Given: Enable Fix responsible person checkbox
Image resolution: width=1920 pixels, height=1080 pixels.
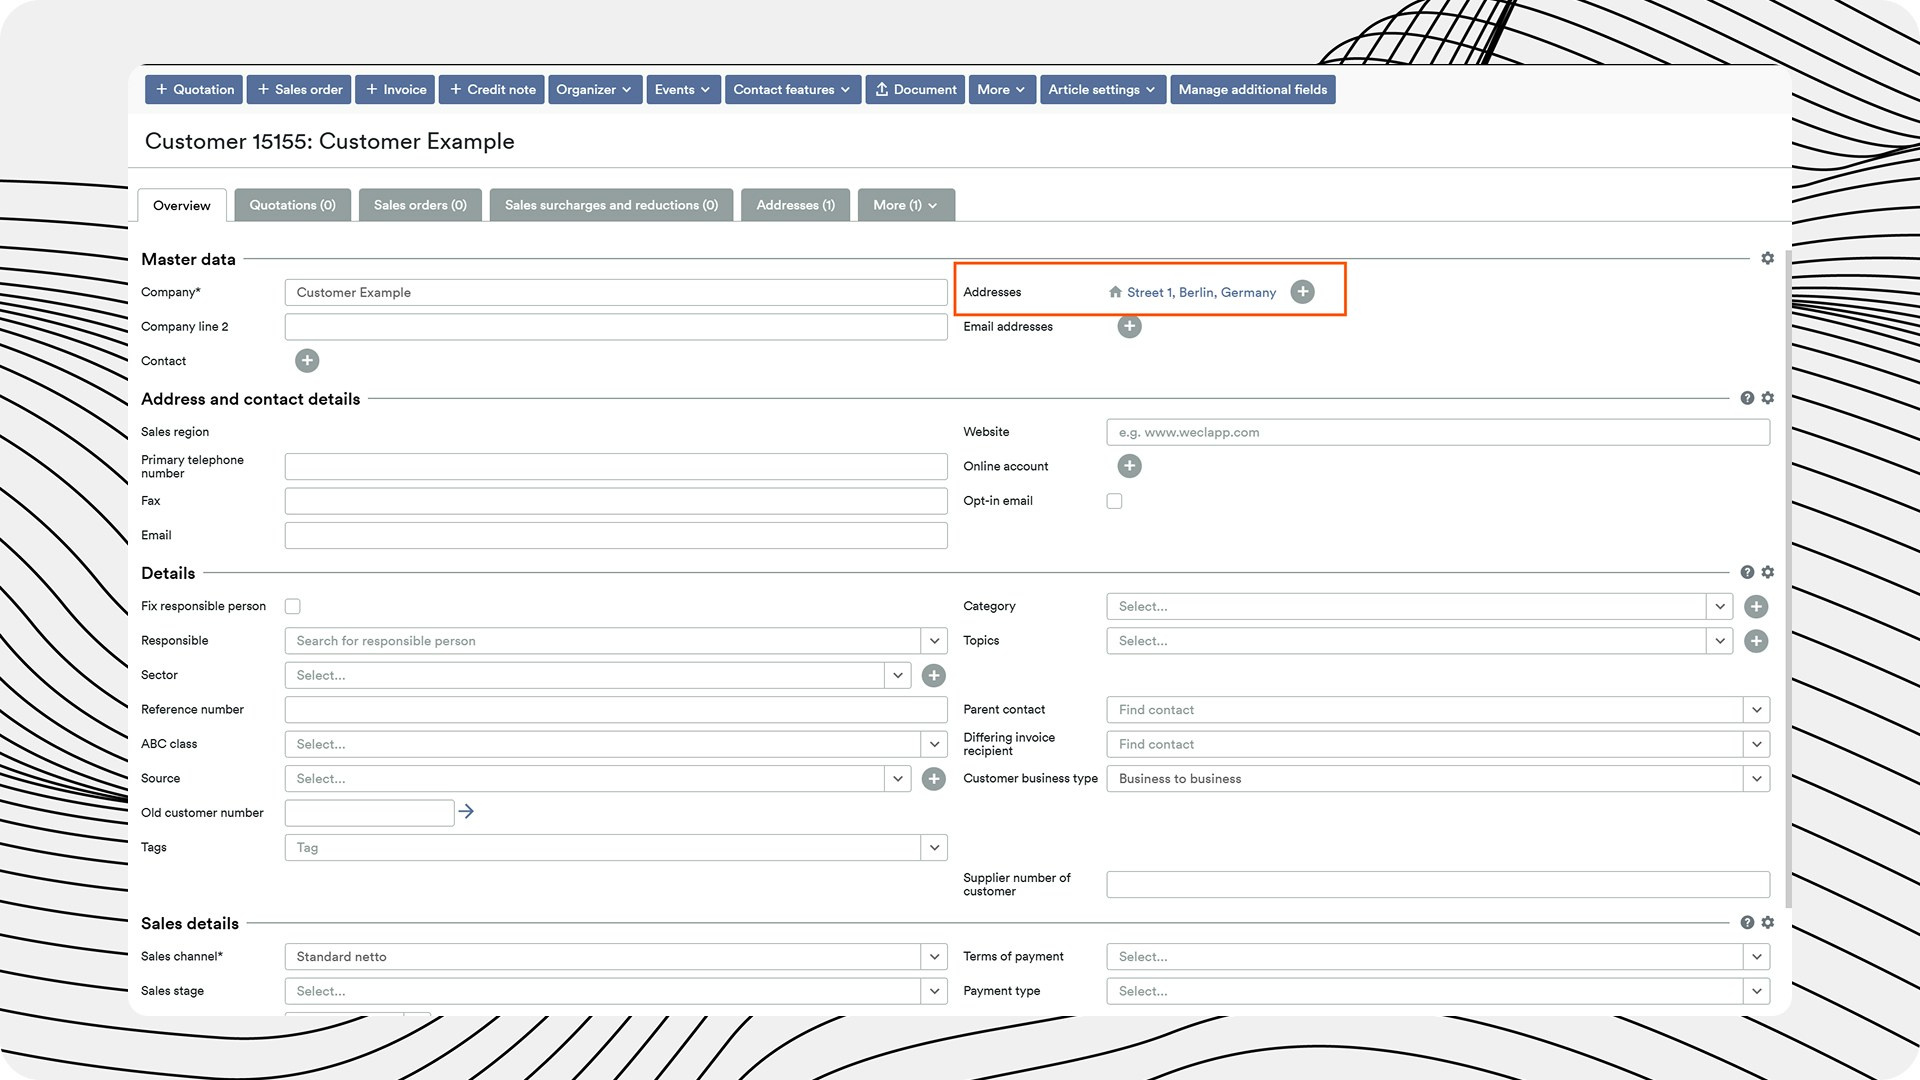Looking at the screenshot, I should pos(292,606).
